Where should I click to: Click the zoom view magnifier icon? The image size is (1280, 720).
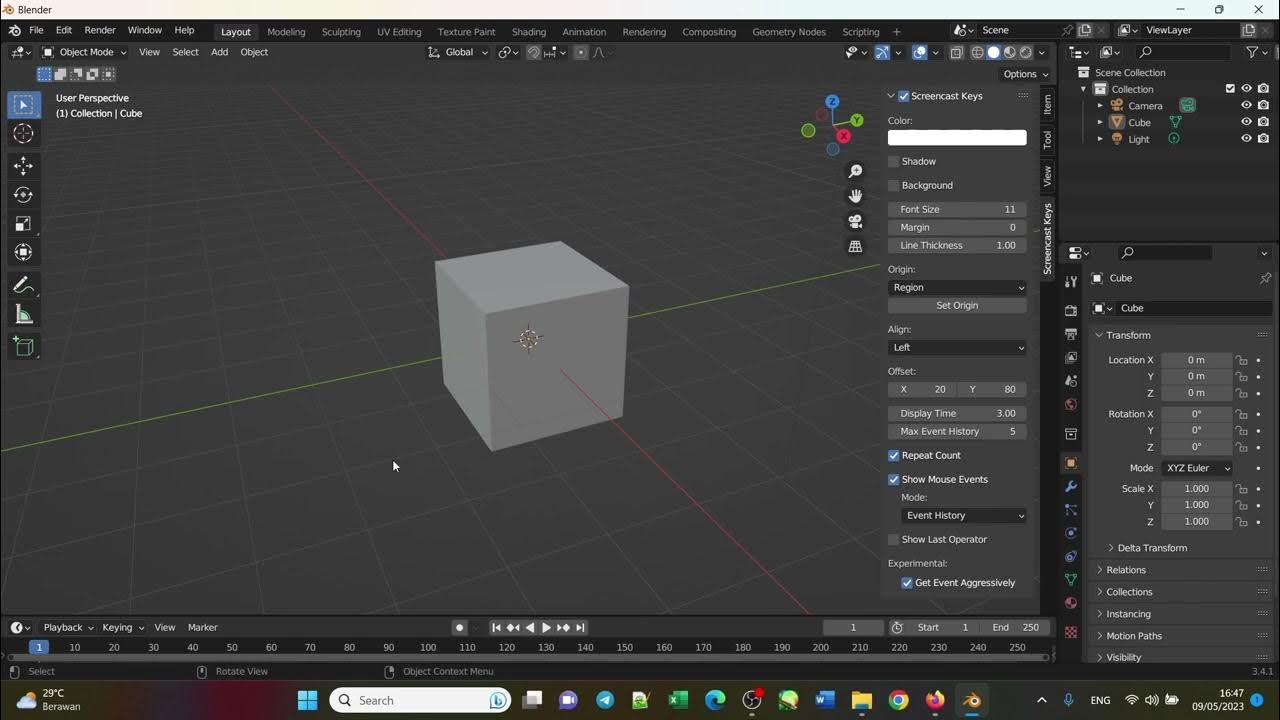(855, 172)
